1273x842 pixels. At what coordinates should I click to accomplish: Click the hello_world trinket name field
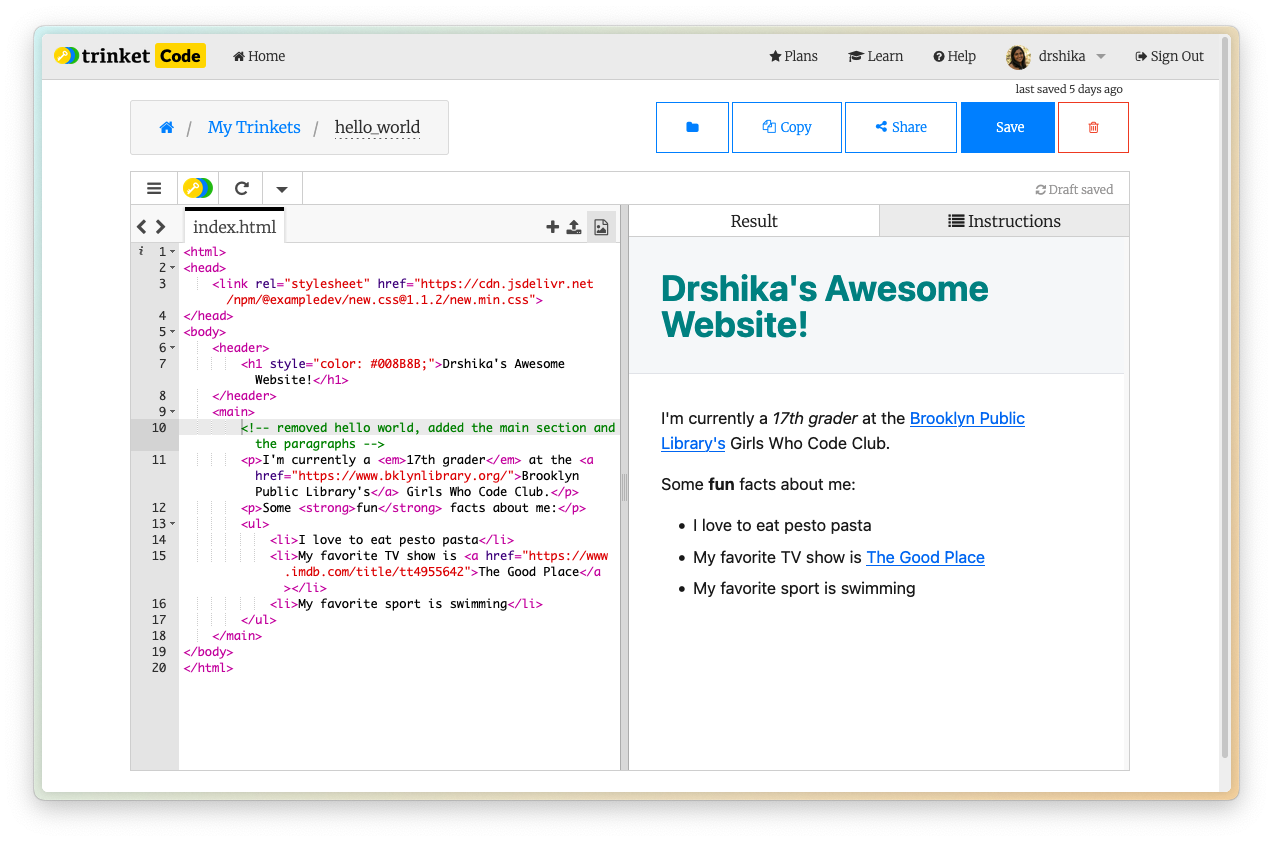[x=377, y=127]
